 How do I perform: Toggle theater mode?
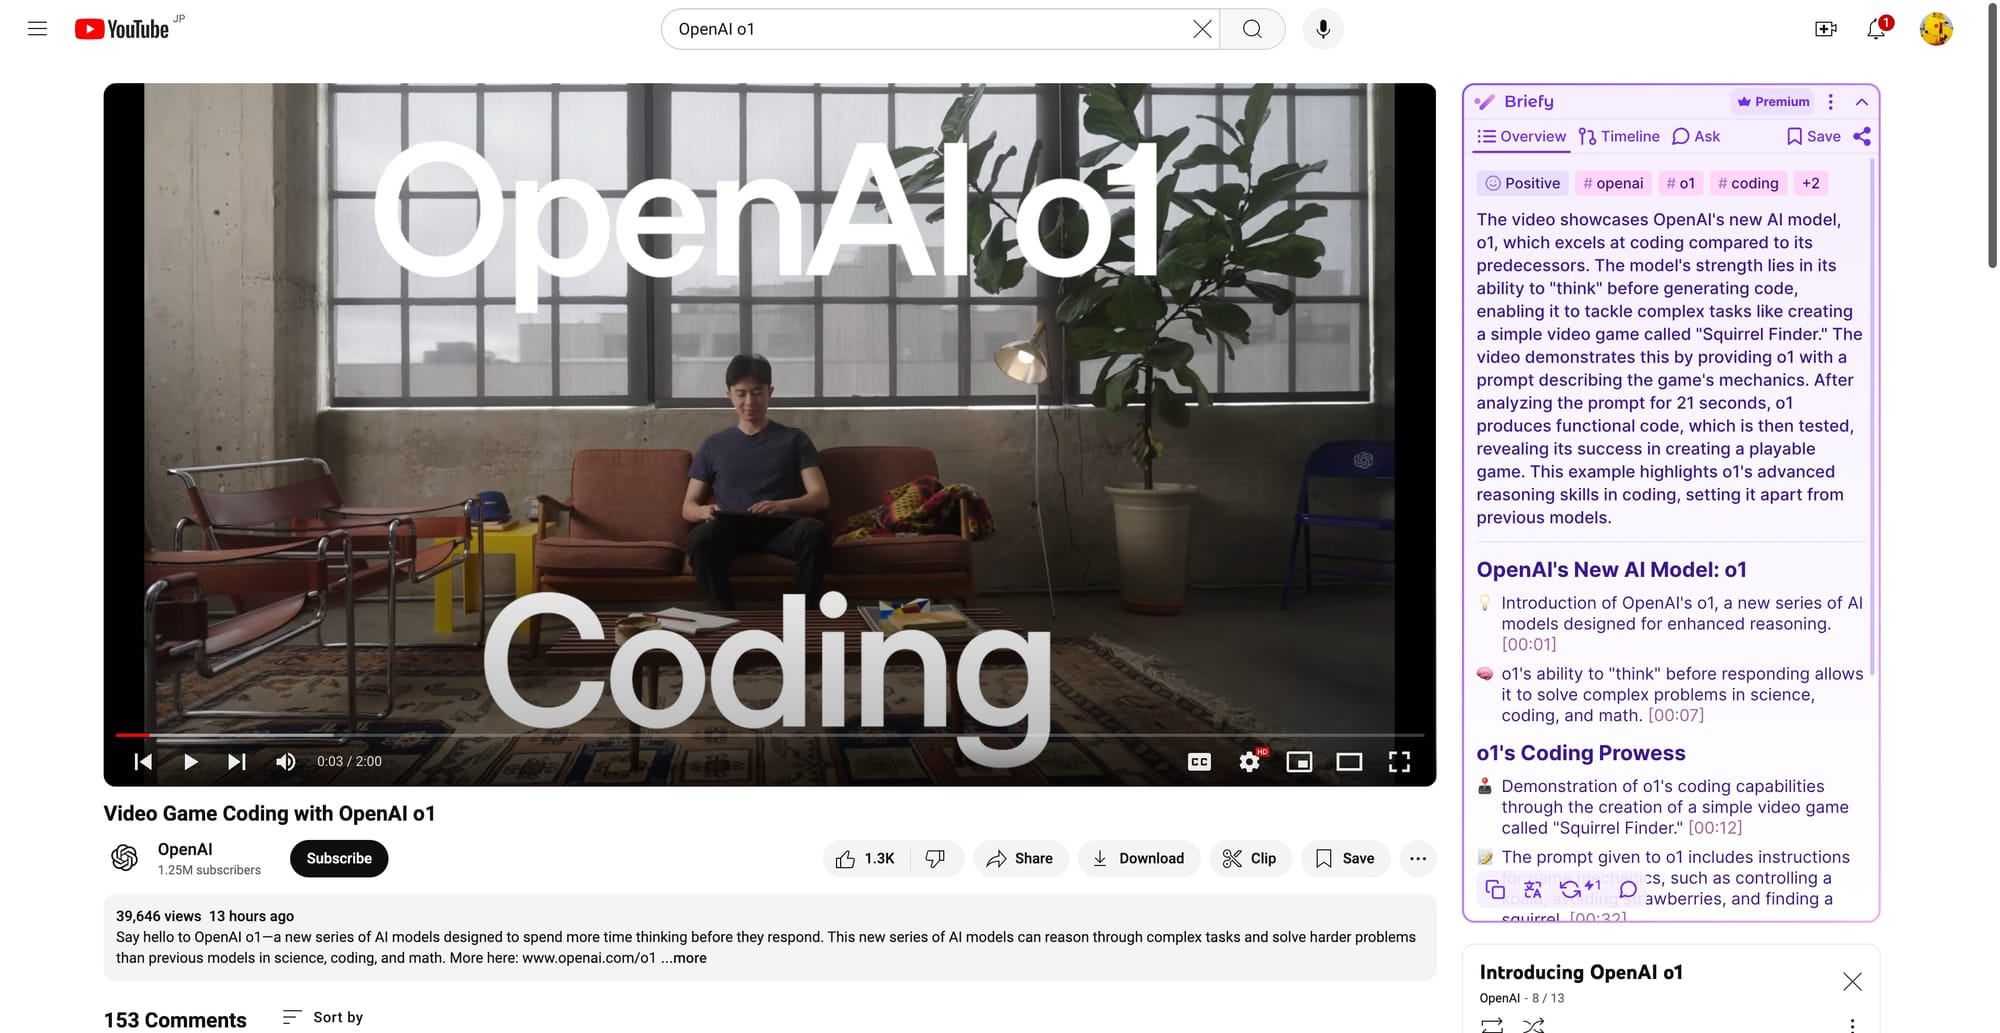pyautogui.click(x=1349, y=762)
